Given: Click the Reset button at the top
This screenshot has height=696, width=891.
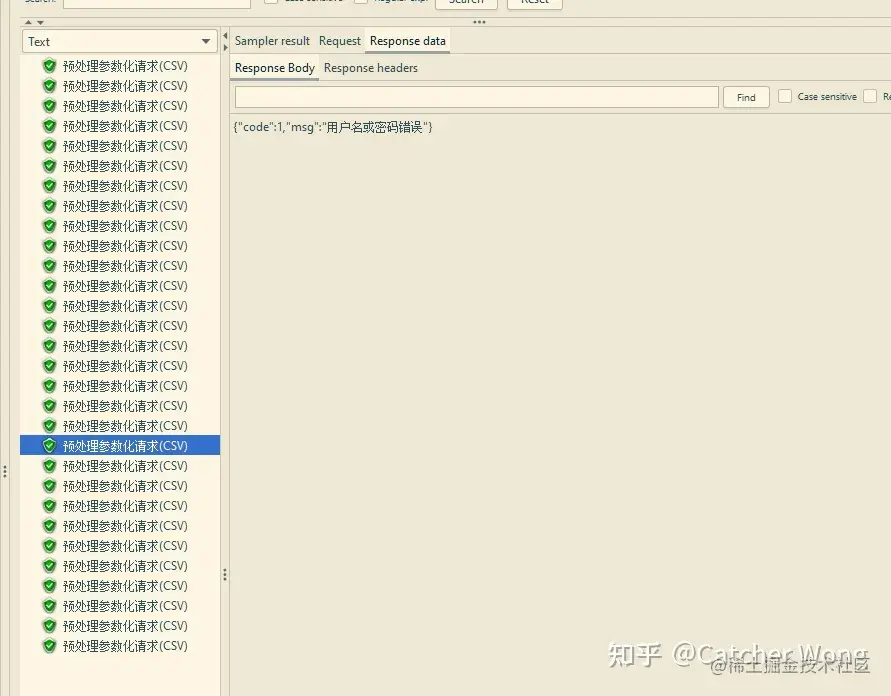Looking at the screenshot, I should tap(535, 2).
